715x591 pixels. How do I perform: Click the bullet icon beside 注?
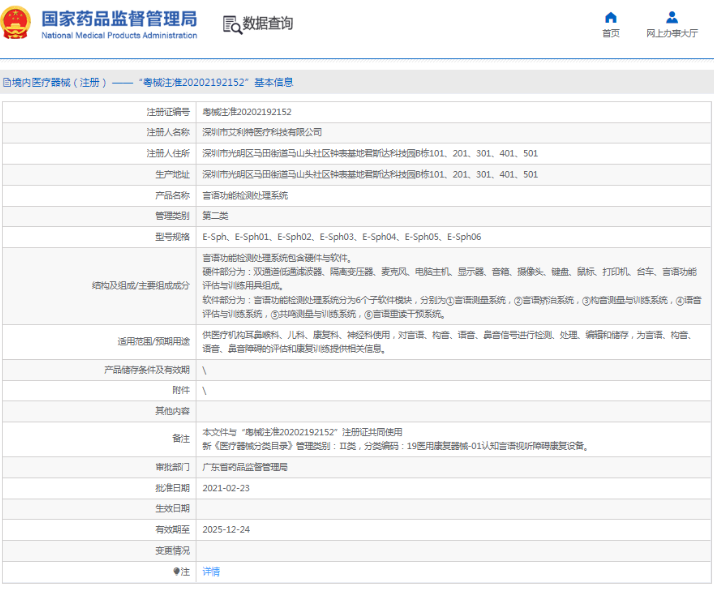(x=176, y=571)
